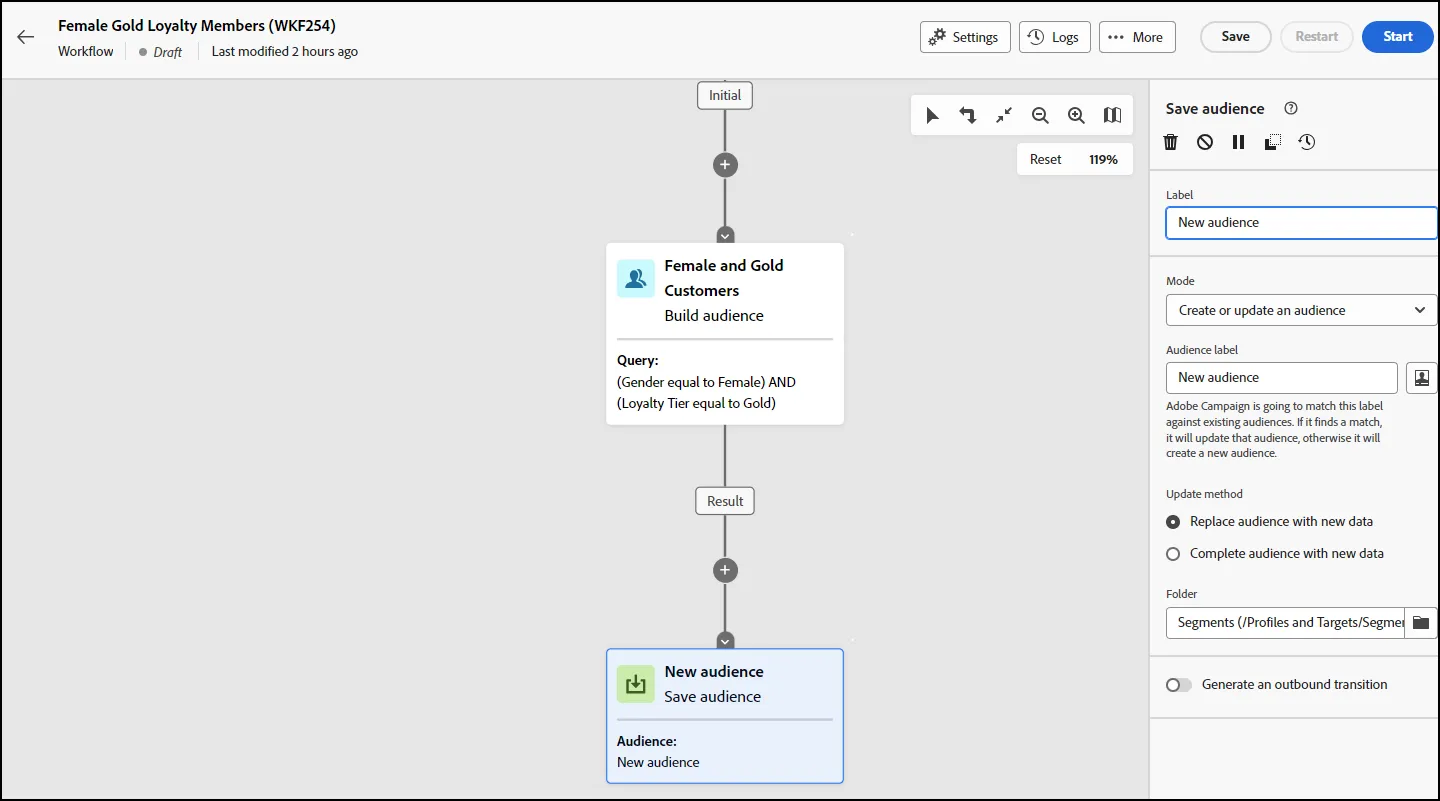The height and width of the screenshot is (801, 1440).
Task: Go back using the left arrow
Action: coord(25,37)
